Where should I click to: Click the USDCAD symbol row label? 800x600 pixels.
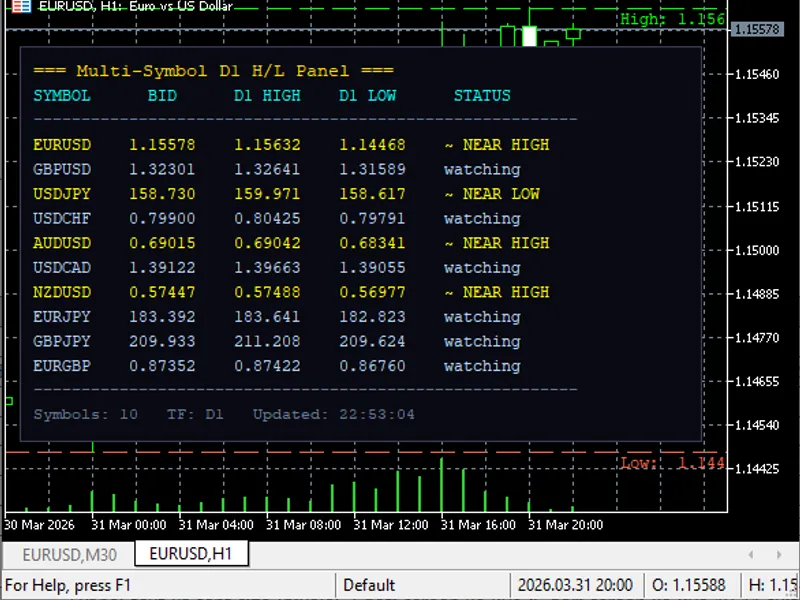[x=62, y=267]
